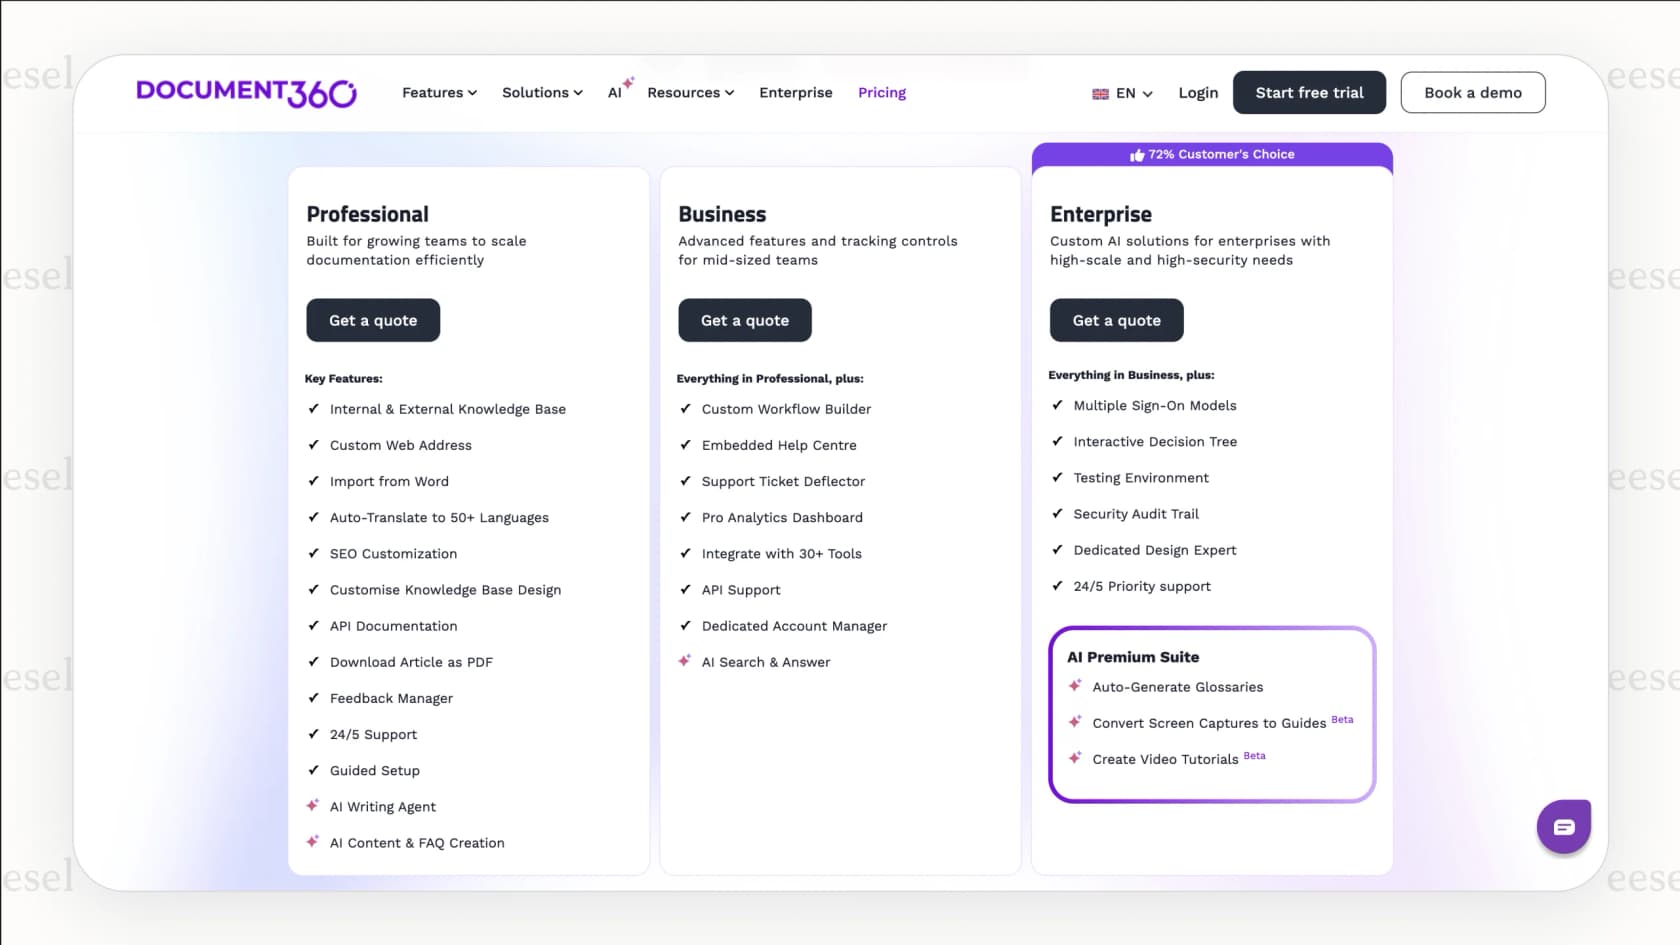
Task: Click sparkle icon beside AI Content & FAQ Creation
Action: (313, 842)
